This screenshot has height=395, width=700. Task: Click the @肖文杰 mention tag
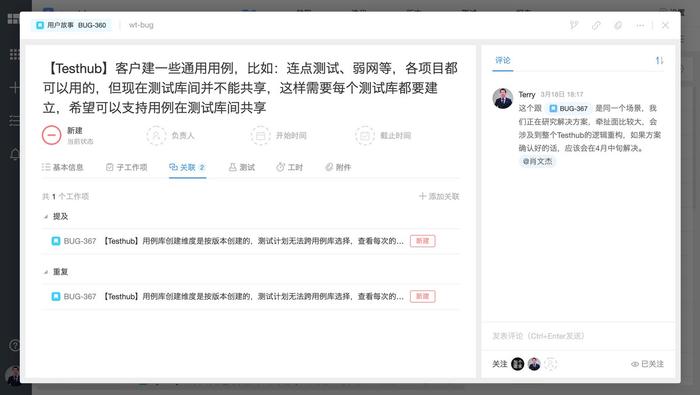[x=538, y=161]
